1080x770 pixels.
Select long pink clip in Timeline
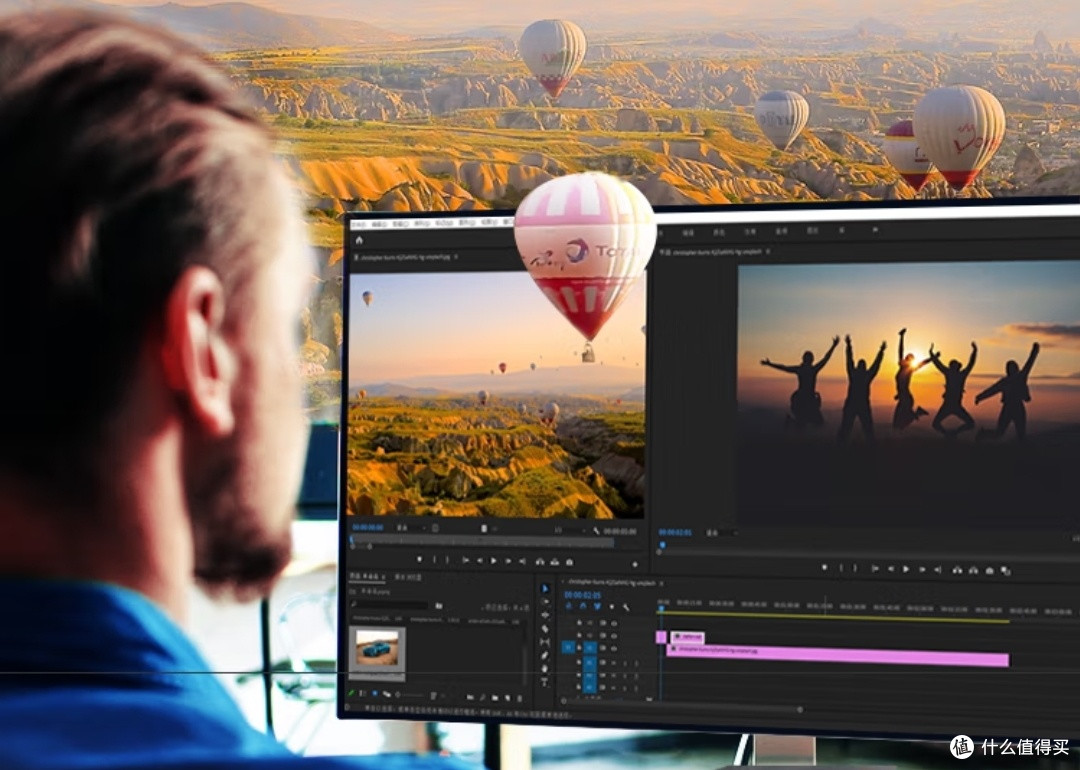838,655
